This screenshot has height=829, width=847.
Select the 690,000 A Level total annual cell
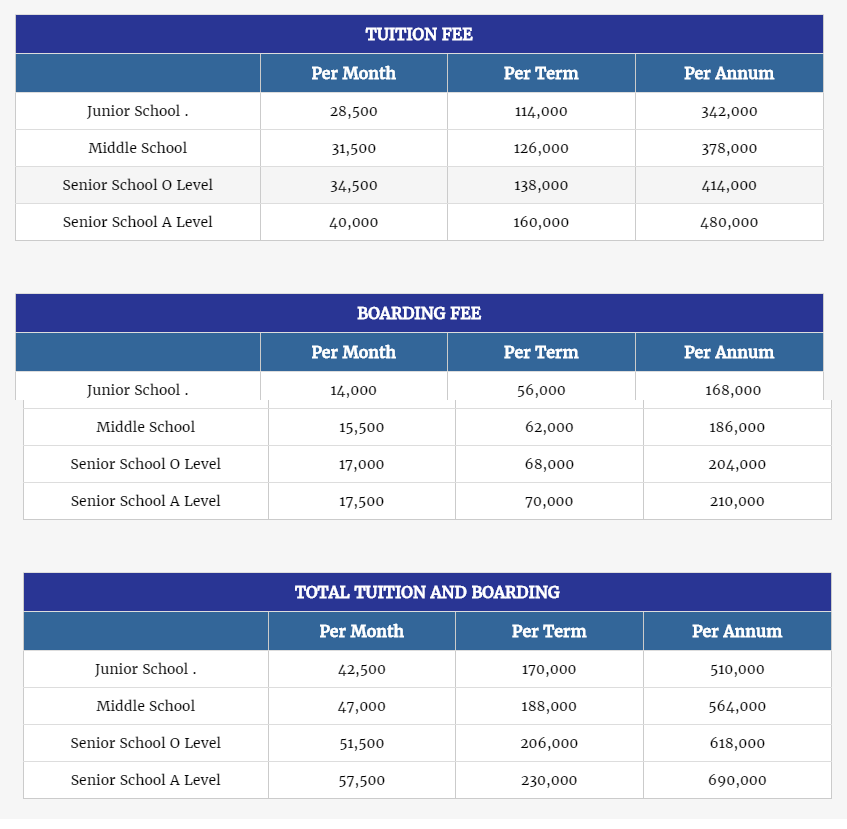737,780
